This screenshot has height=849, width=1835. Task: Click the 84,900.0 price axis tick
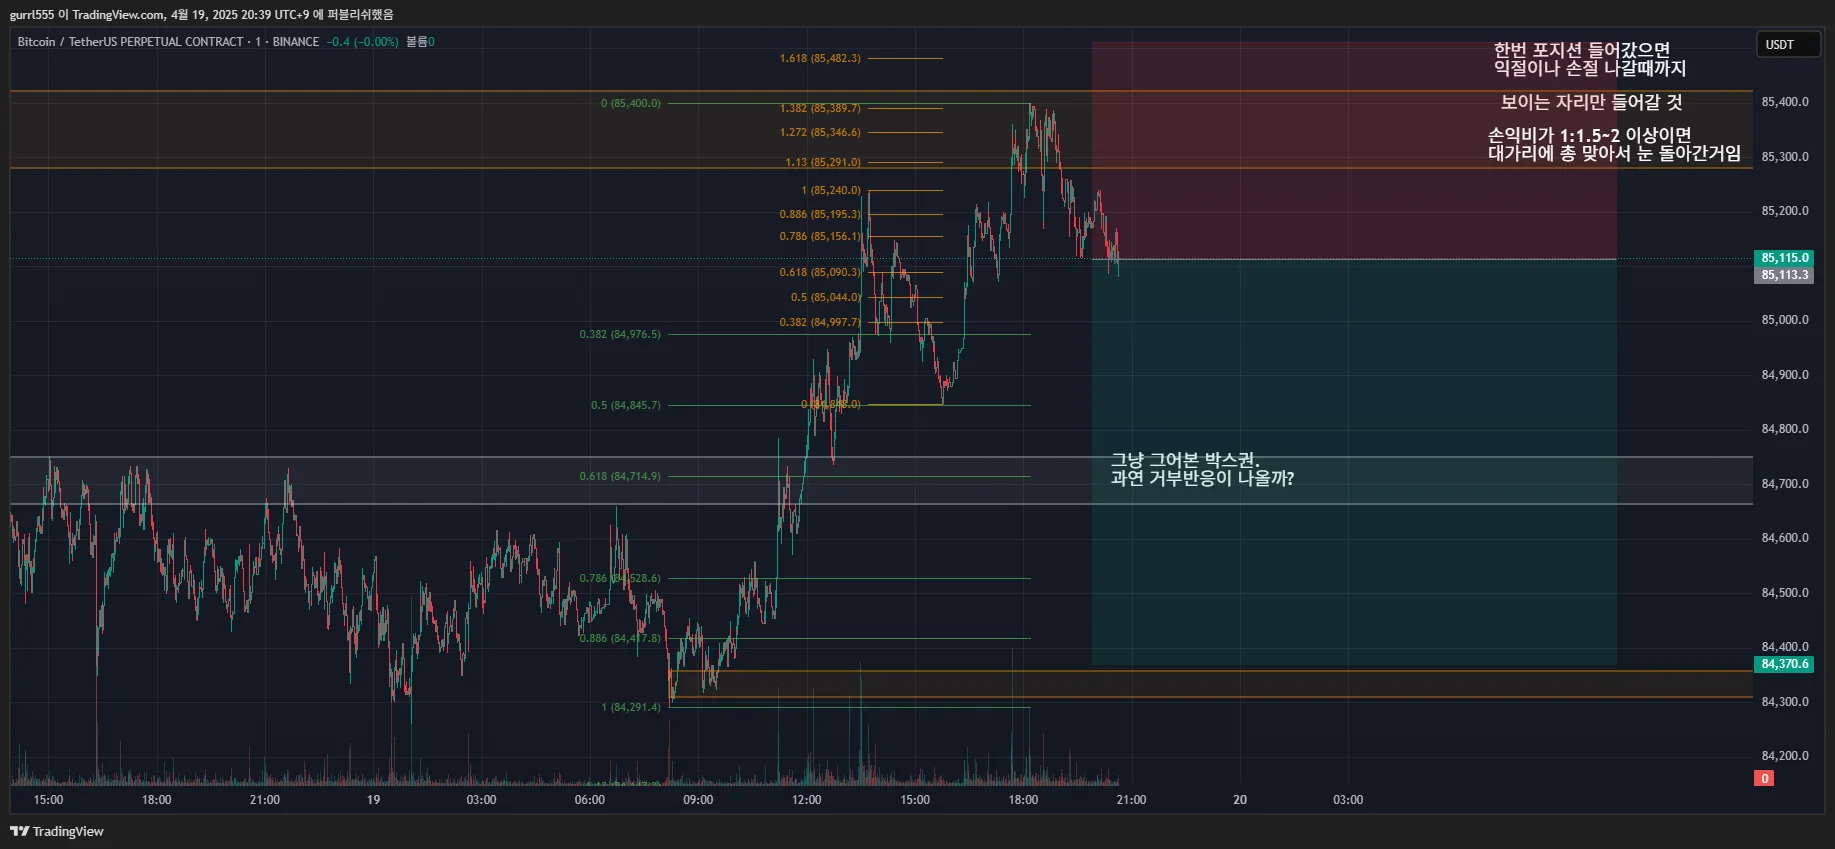1785,375
